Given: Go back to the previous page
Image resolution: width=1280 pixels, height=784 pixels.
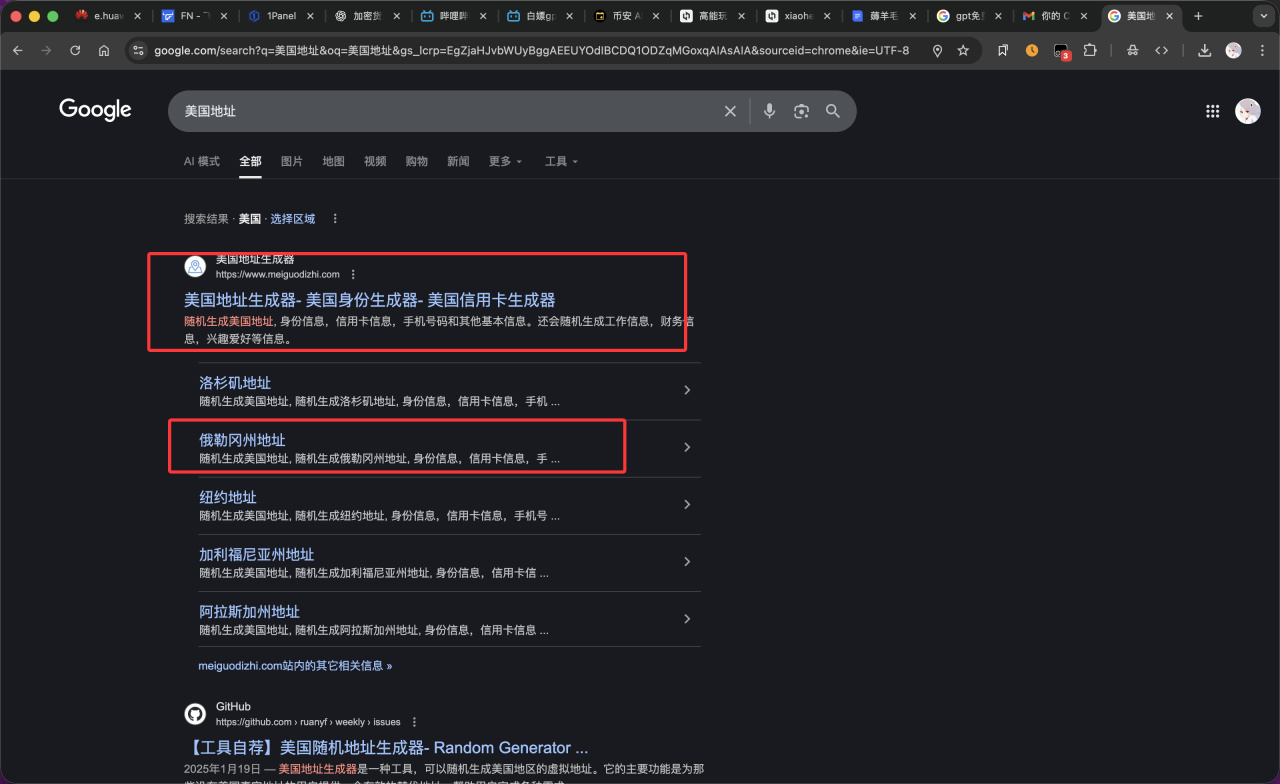Looking at the screenshot, I should [18, 50].
